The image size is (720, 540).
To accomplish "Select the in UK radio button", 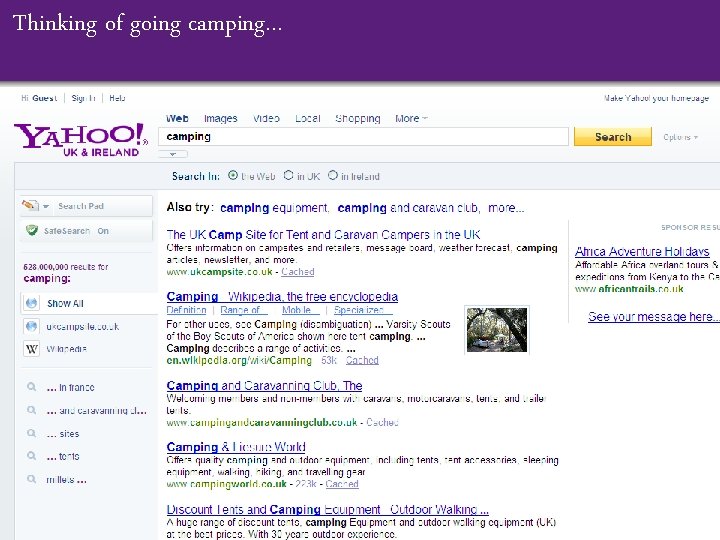I will click(288, 175).
